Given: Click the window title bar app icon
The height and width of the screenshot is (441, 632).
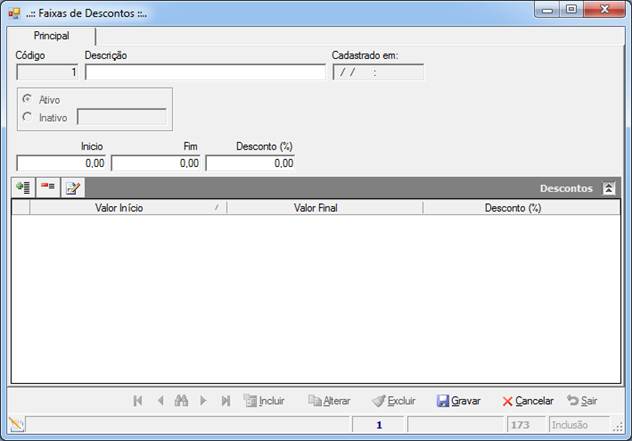Looking at the screenshot, I should click(14, 14).
